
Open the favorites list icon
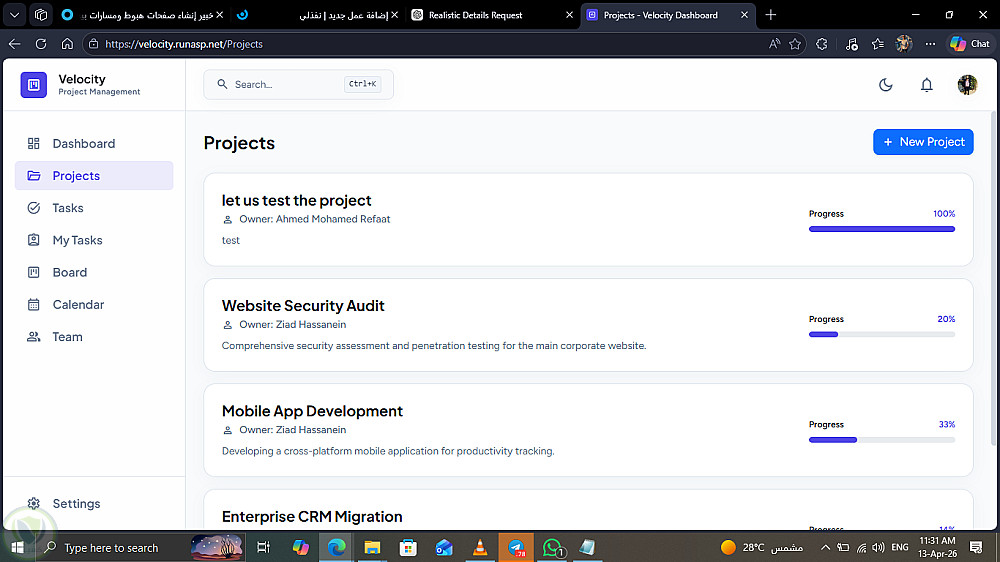[878, 44]
